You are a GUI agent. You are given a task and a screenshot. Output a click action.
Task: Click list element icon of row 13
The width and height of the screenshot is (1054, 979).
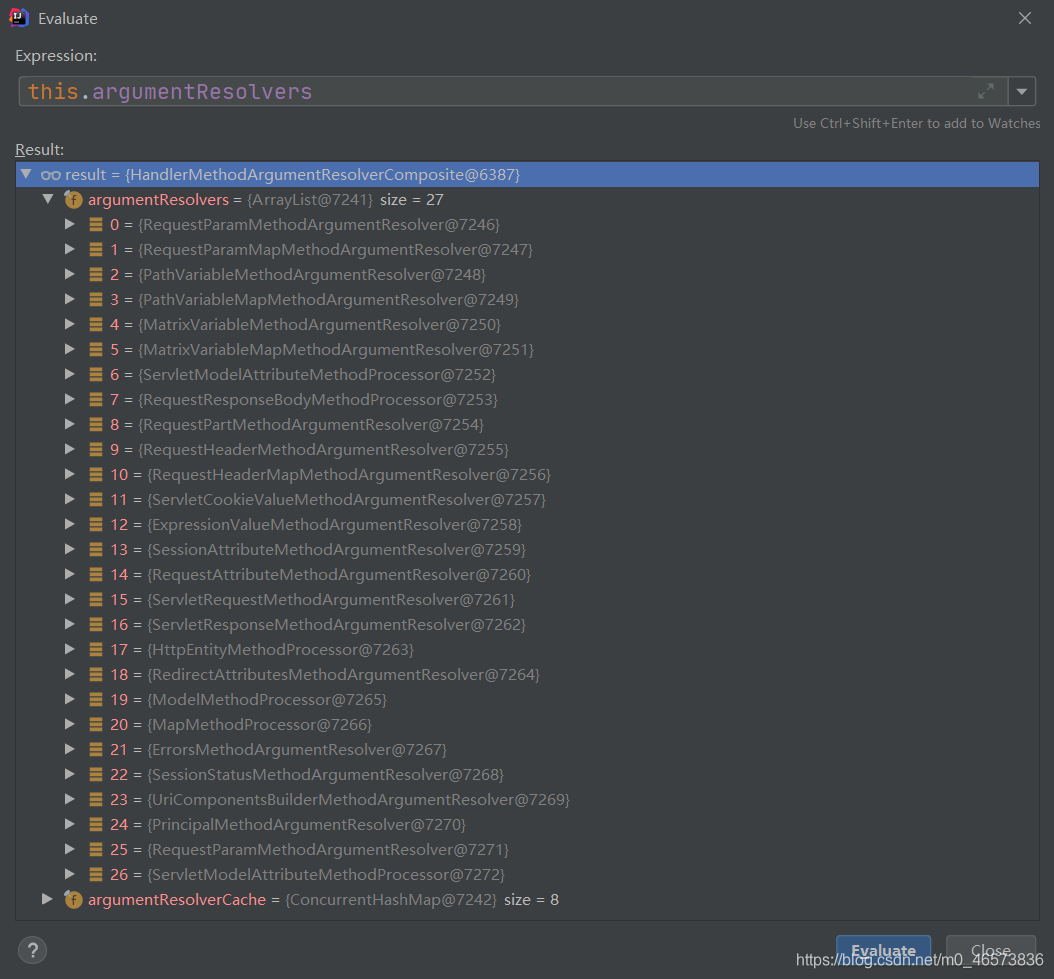click(96, 549)
